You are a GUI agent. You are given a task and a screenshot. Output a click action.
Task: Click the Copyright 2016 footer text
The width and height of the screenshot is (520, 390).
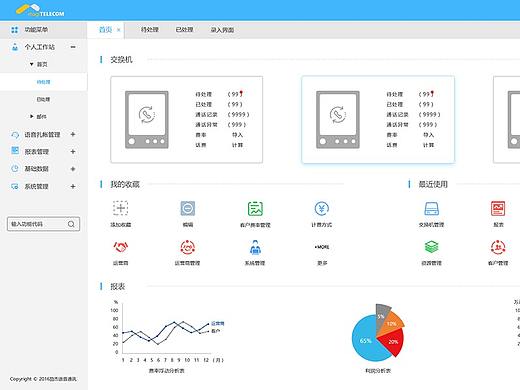point(43,379)
